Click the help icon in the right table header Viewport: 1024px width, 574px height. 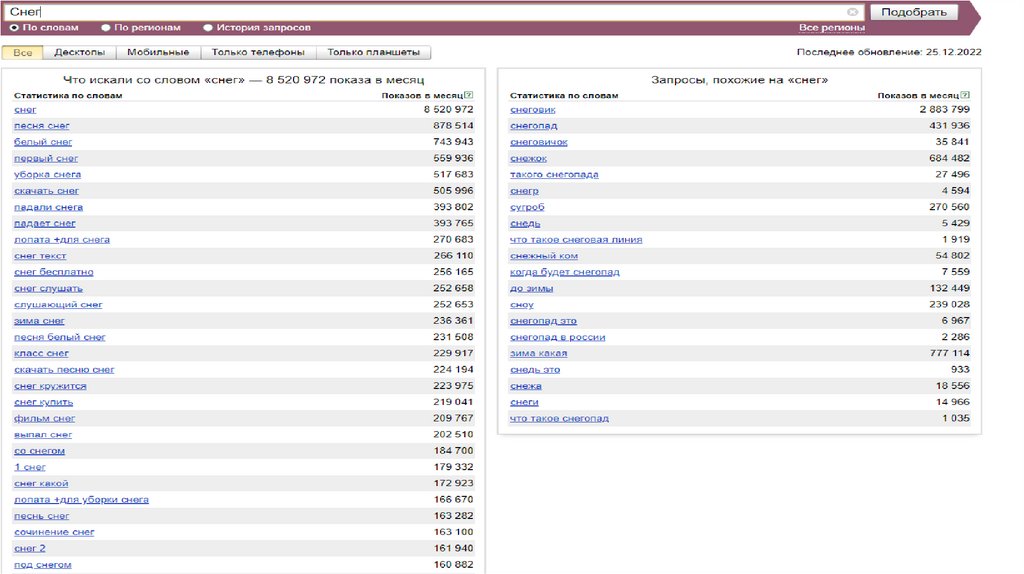coord(965,95)
